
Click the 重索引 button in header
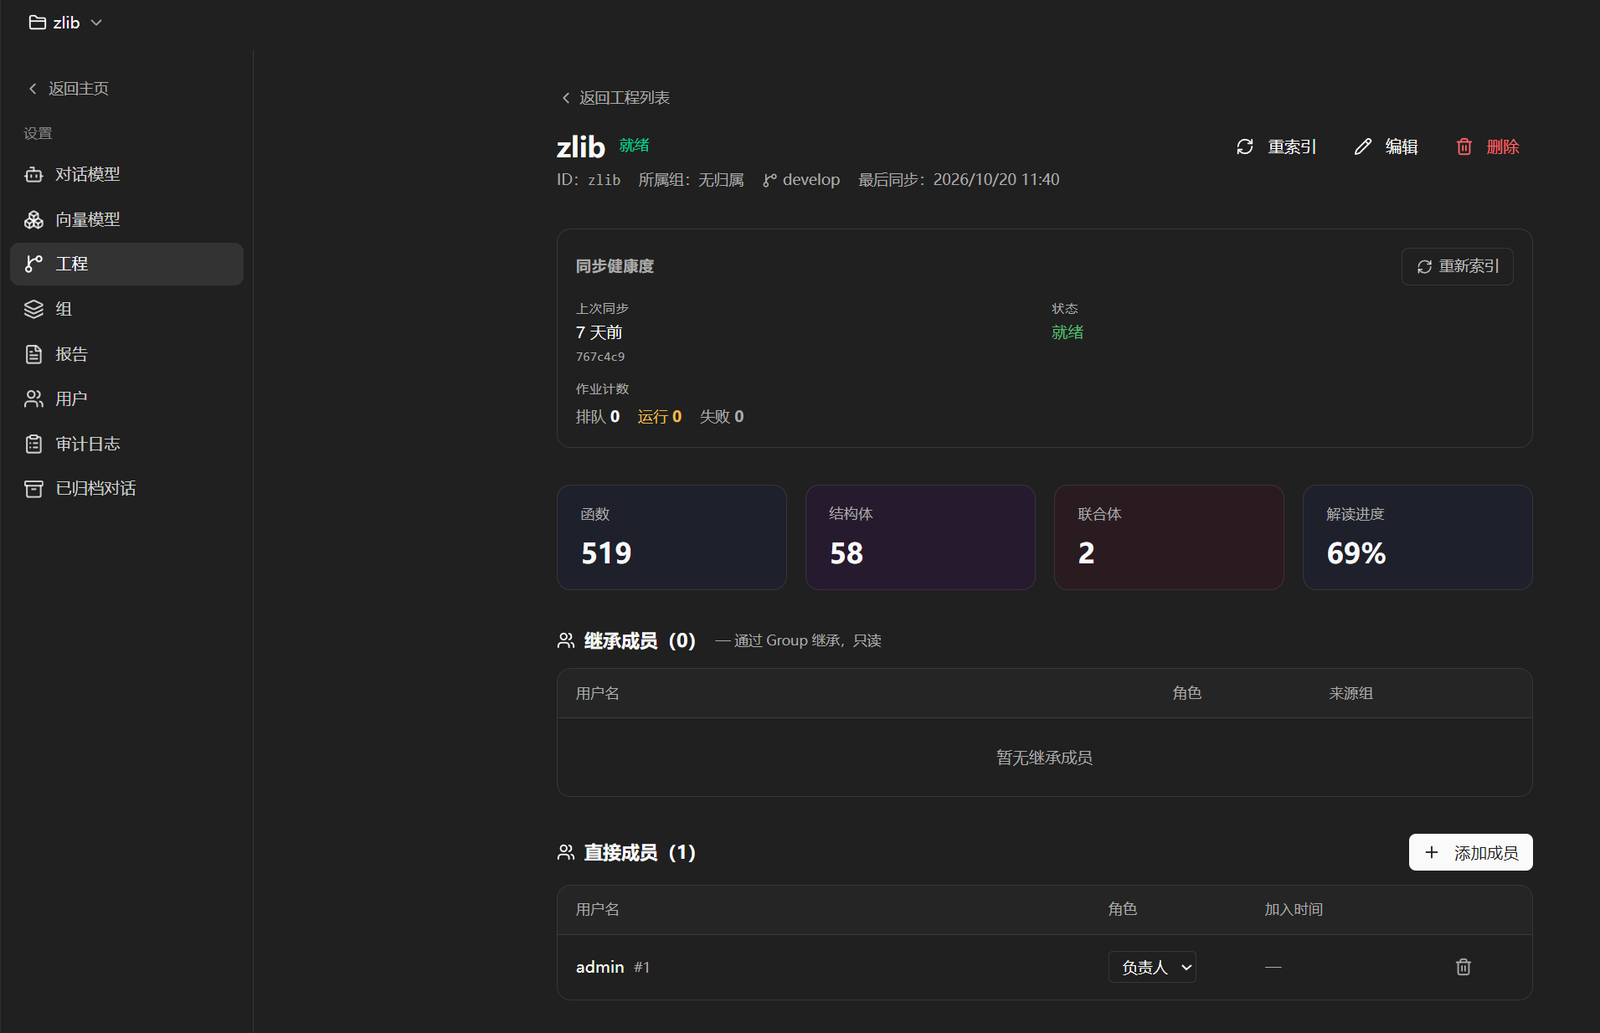[1277, 147]
